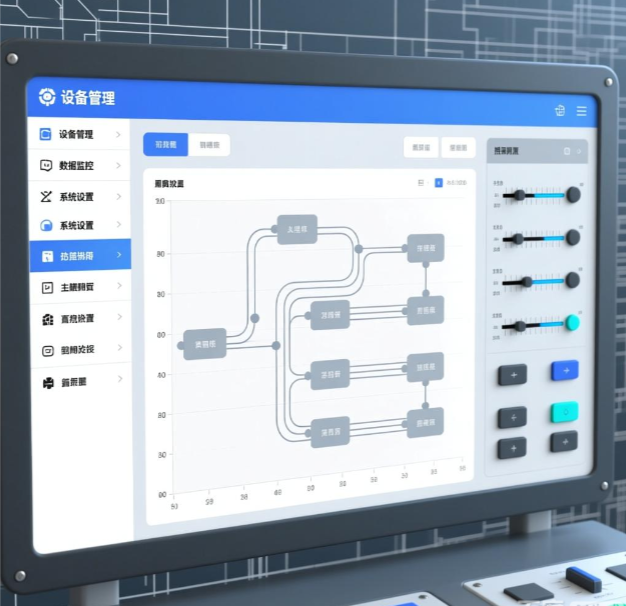Click the large dark knob on the top slider
The image size is (626, 606).
pos(573,194)
